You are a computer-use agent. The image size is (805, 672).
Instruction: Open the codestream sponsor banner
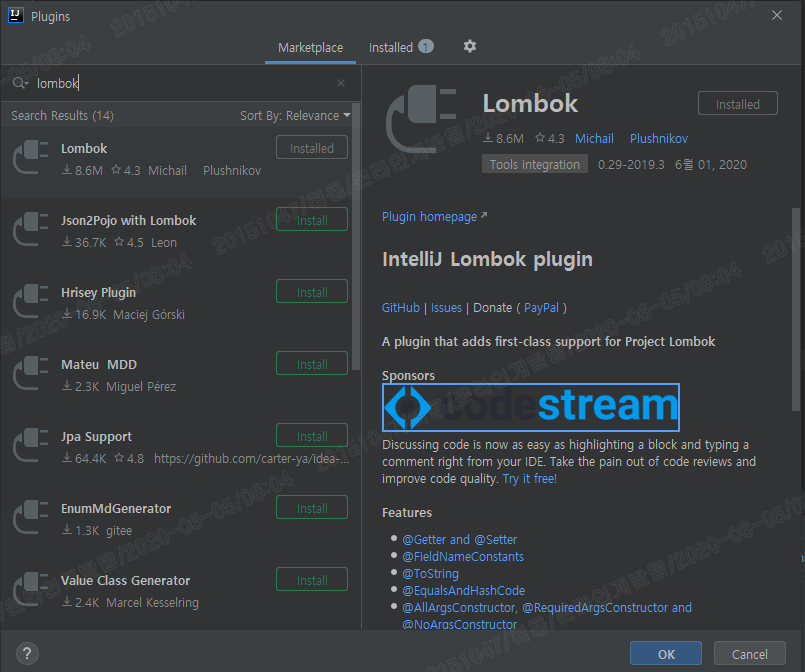click(x=531, y=407)
